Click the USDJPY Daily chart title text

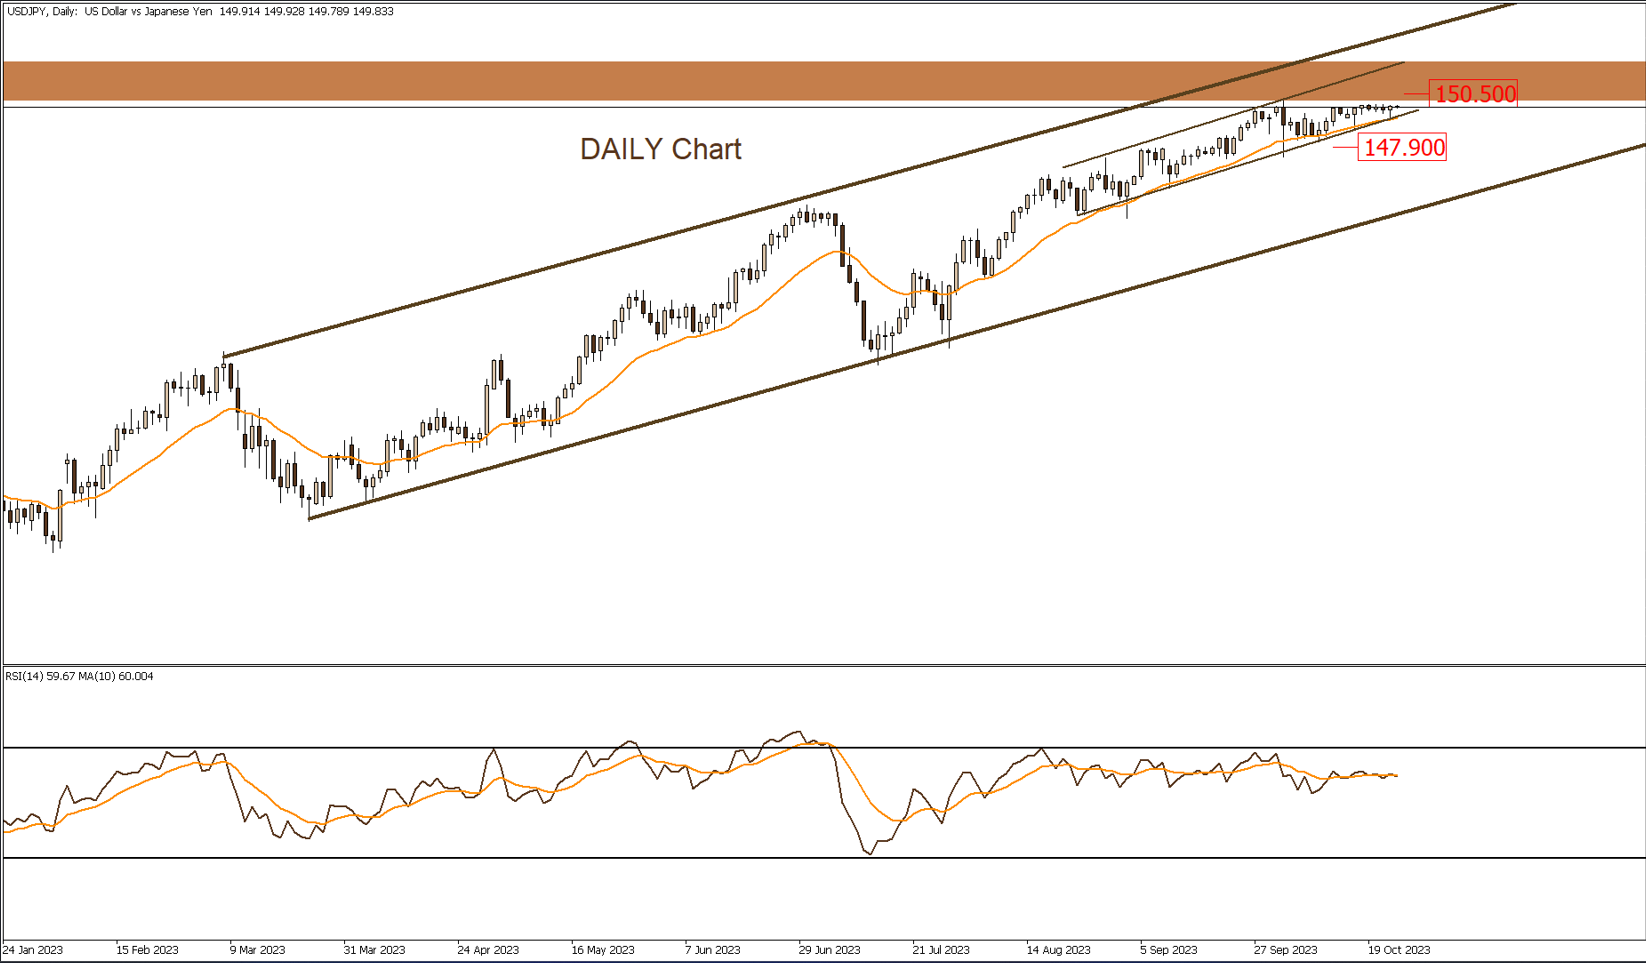click(198, 12)
